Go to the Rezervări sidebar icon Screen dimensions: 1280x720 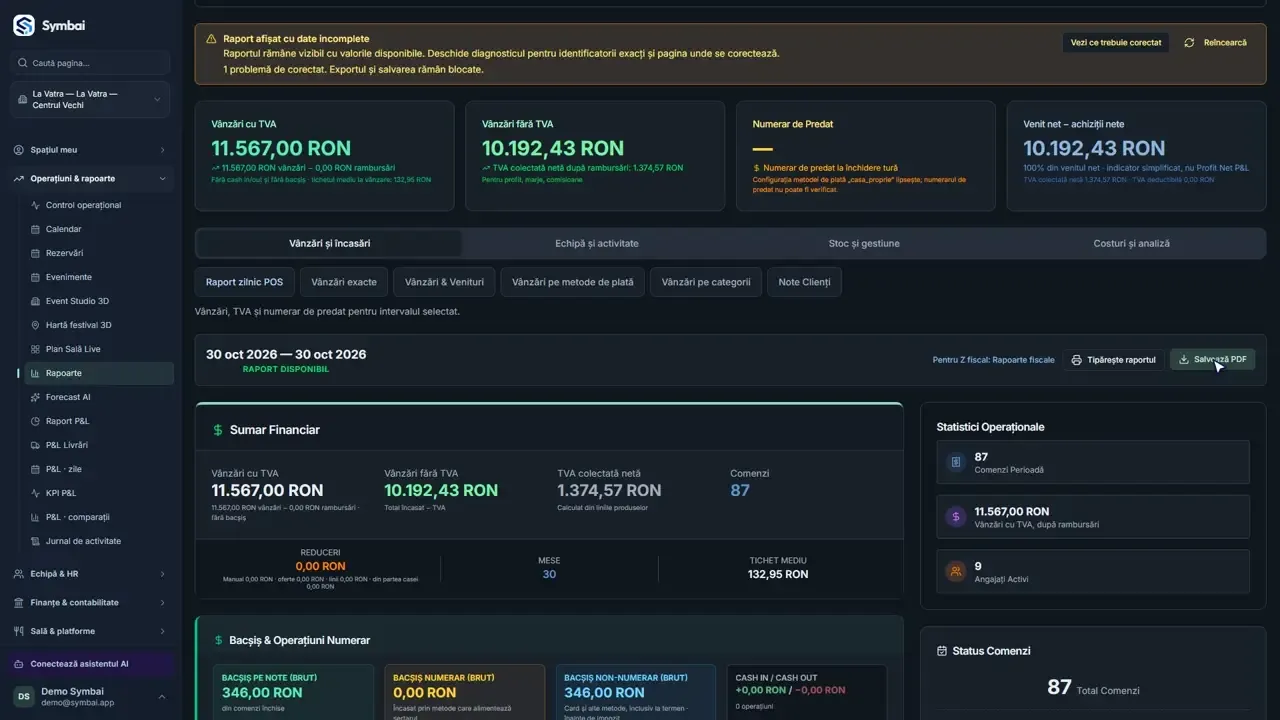pos(36,253)
